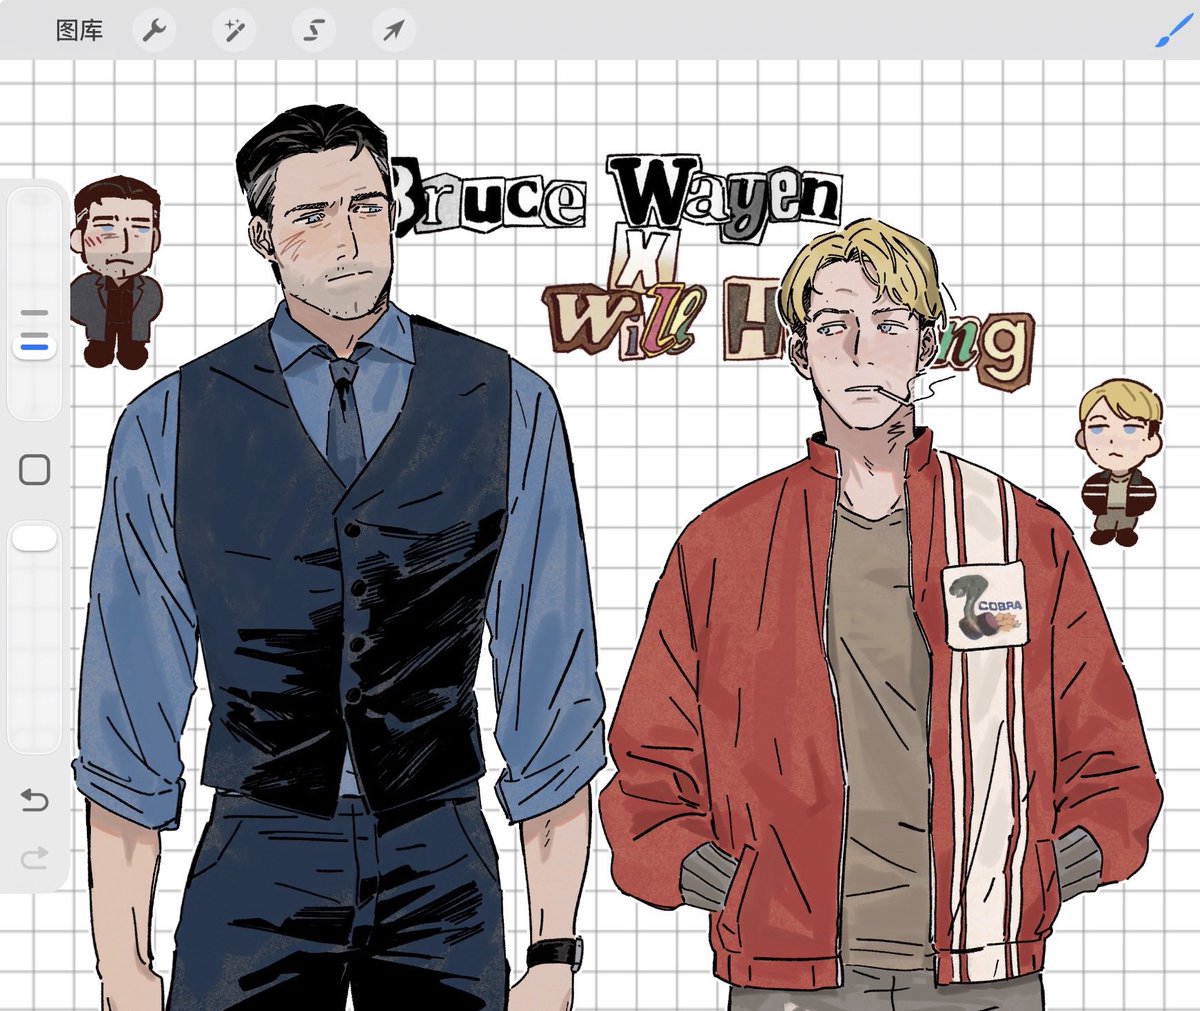The image size is (1200, 1011).
Task: Open the Actions wrench menu
Action: pos(154,31)
